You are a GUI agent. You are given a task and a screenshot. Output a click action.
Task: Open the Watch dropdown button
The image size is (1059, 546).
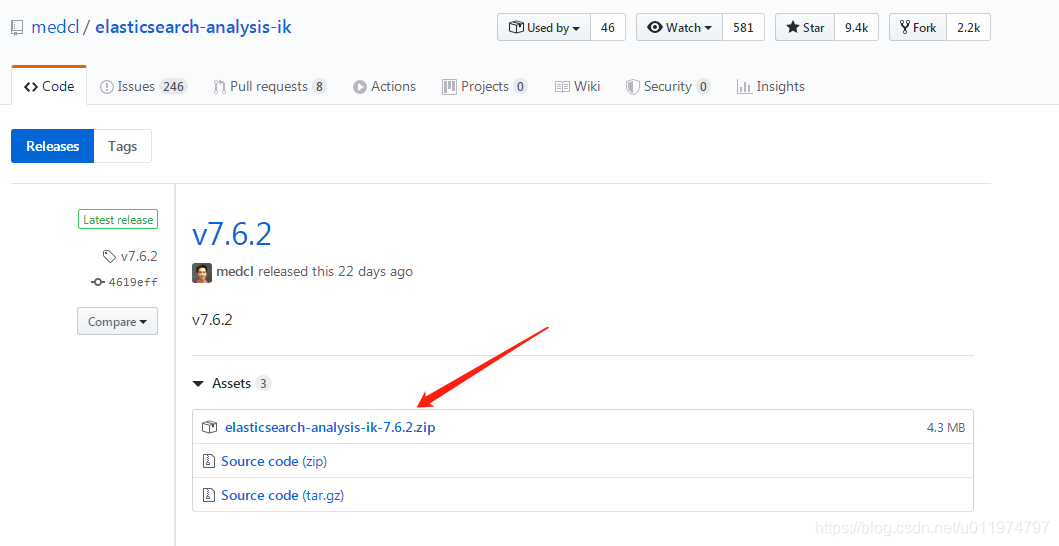tap(679, 28)
